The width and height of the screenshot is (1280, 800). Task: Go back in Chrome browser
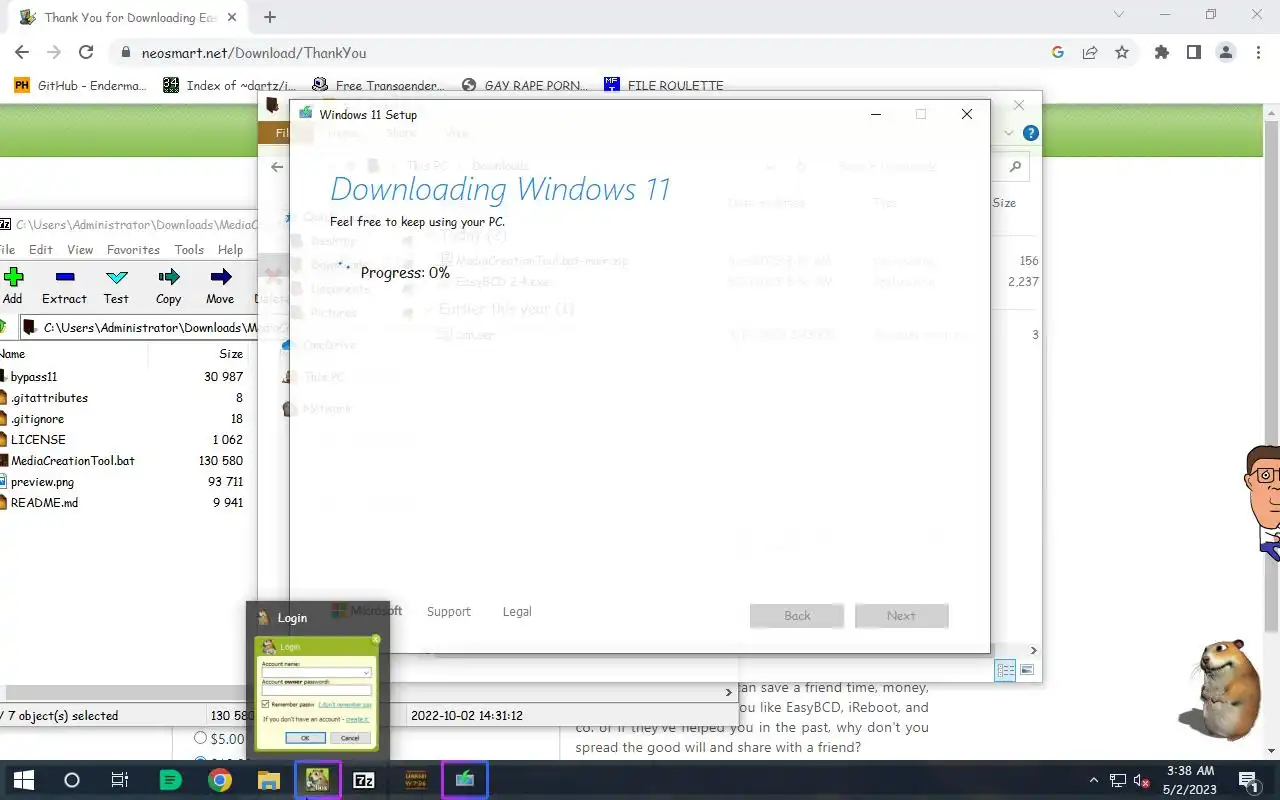point(22,53)
